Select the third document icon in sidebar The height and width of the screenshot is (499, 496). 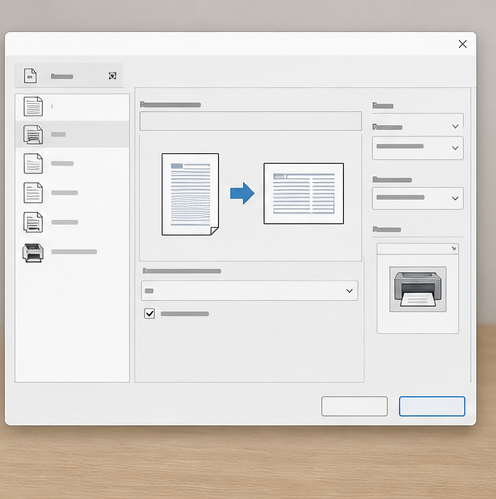click(33, 163)
